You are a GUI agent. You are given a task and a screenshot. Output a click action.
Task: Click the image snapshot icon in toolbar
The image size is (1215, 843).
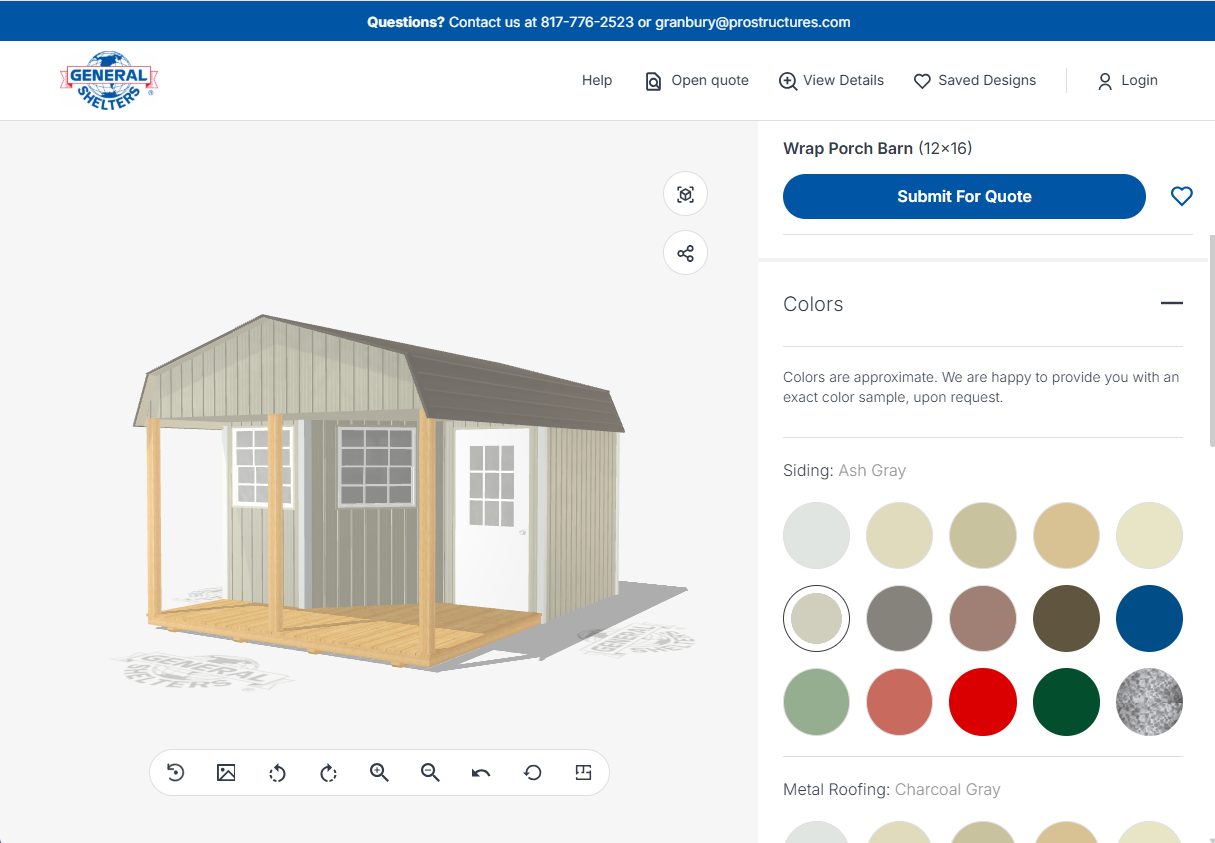(226, 772)
